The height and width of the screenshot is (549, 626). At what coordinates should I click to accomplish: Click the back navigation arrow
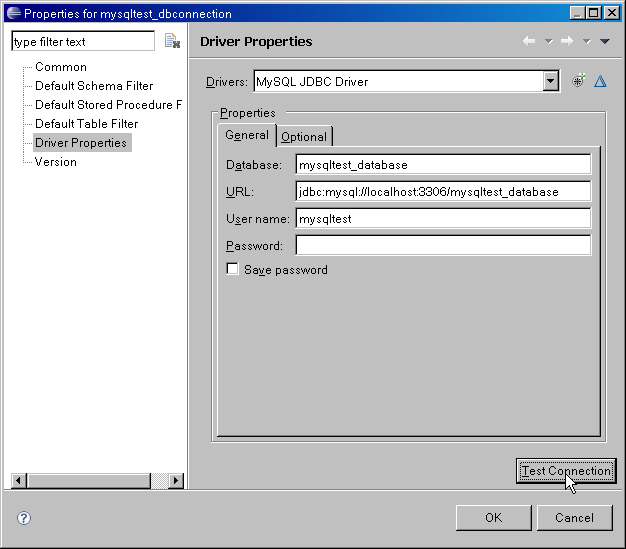pyautogui.click(x=529, y=41)
